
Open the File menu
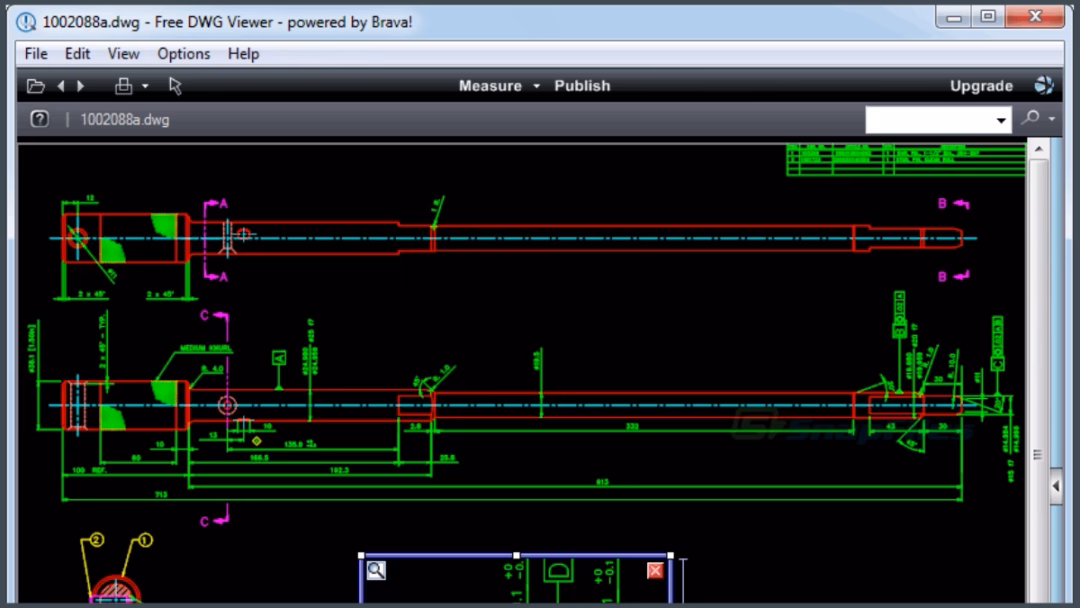36,54
